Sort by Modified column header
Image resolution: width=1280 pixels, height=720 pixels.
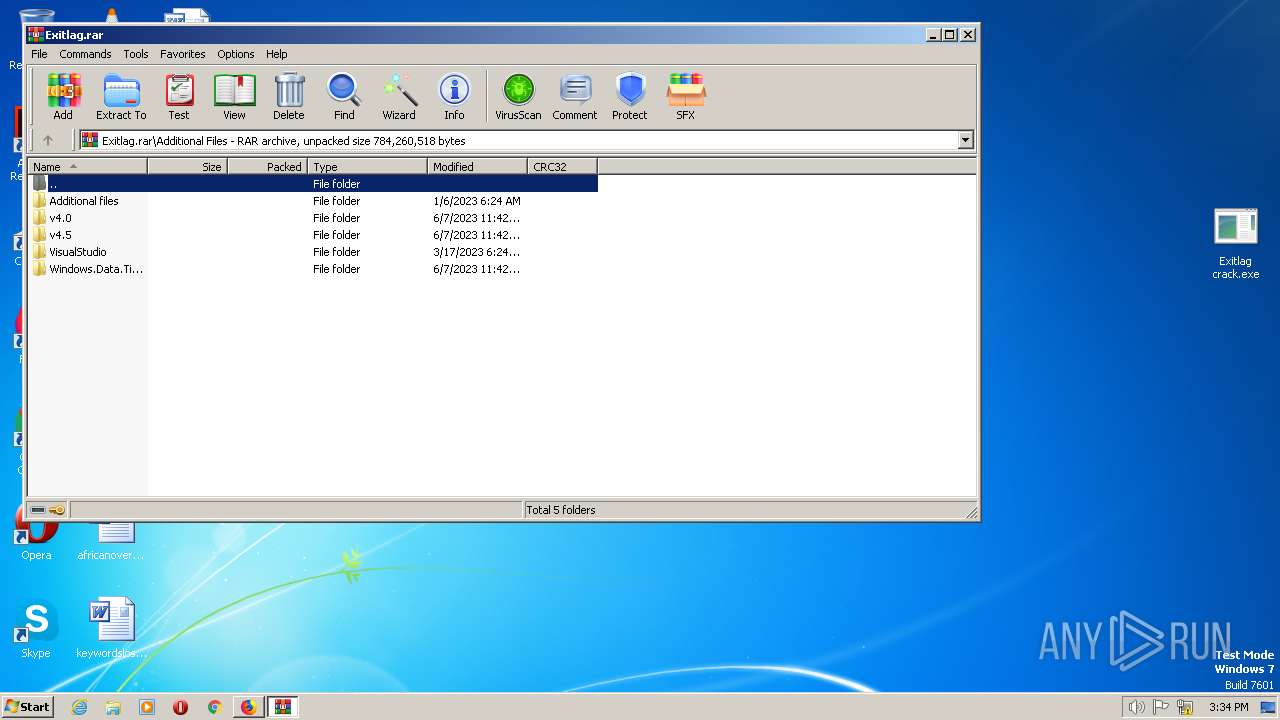(477, 167)
